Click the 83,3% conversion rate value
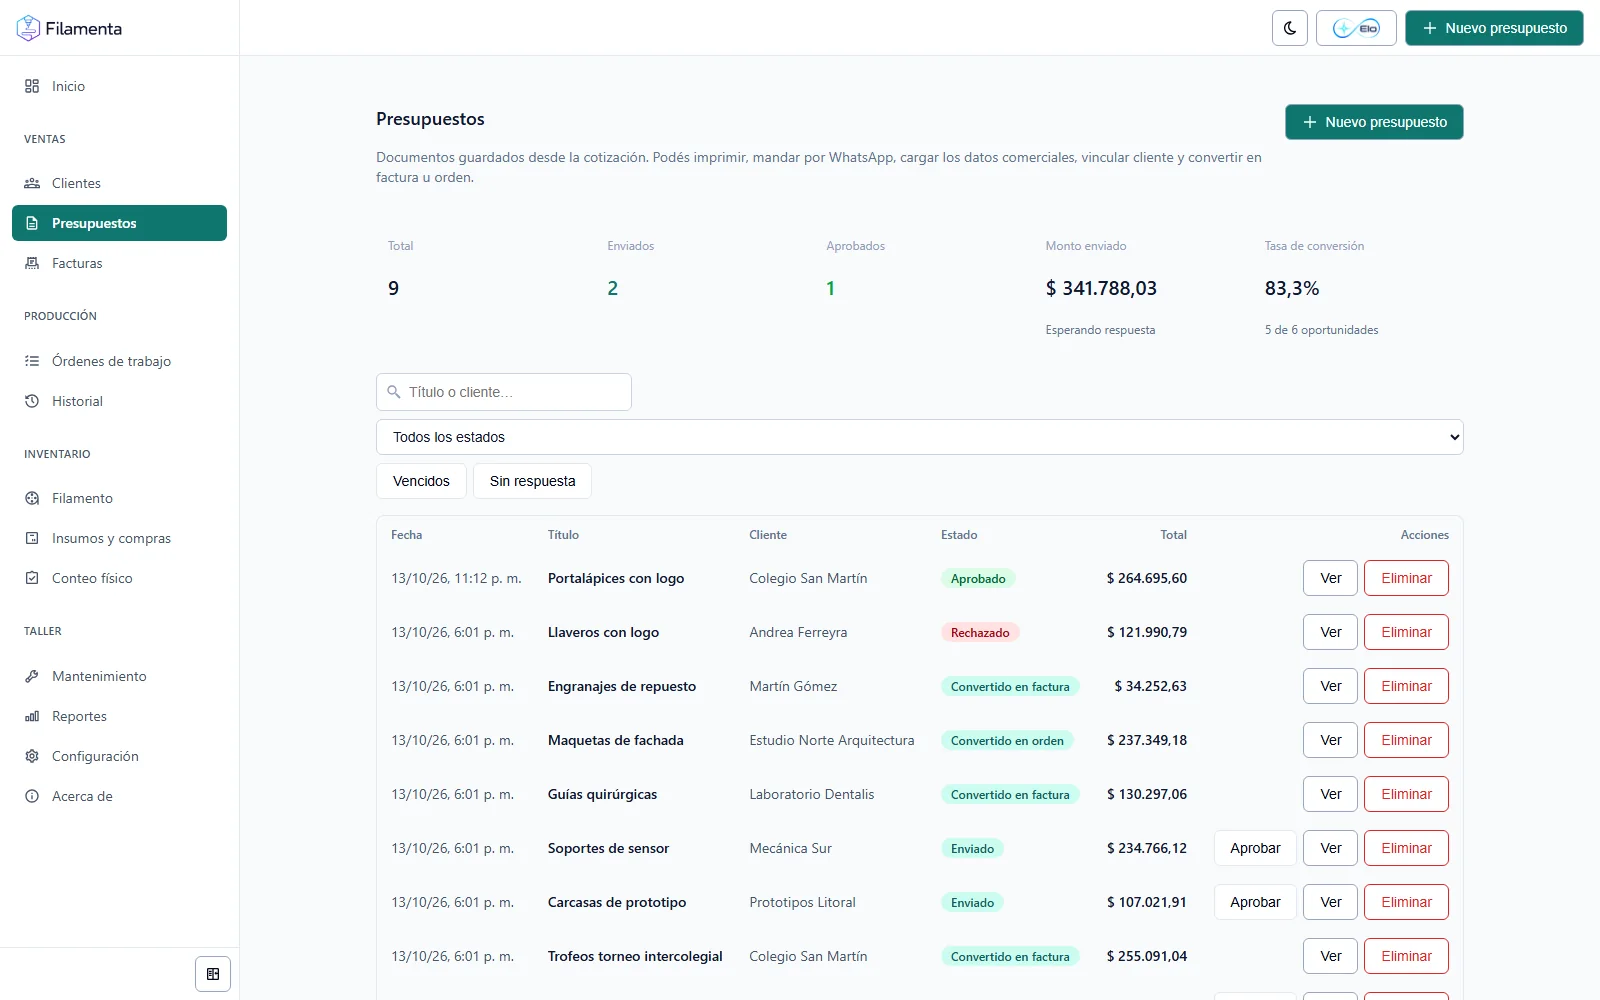1600x1000 pixels. [1292, 288]
